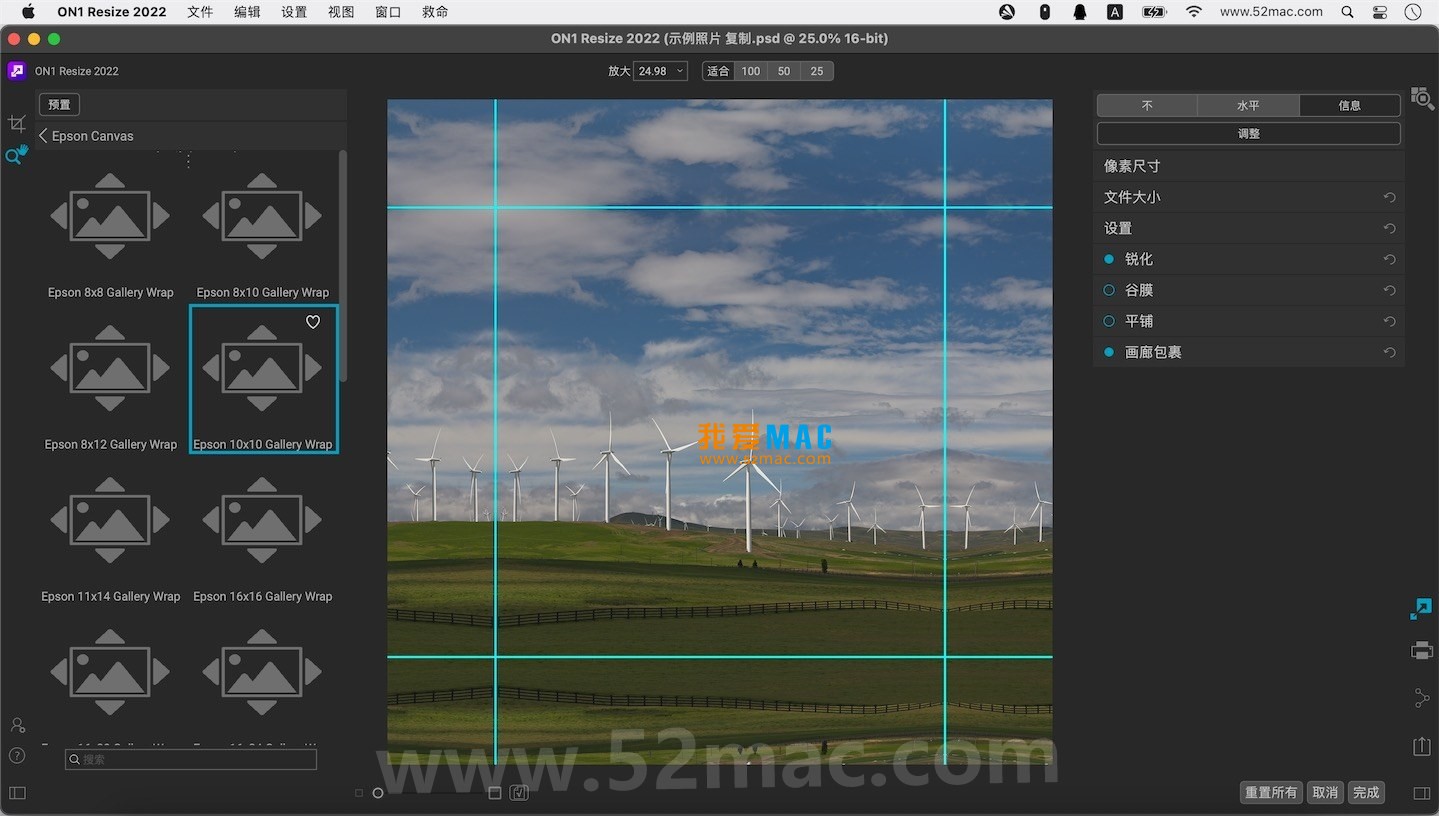Open the 视图 menu
This screenshot has height=816, width=1439.
pos(341,12)
